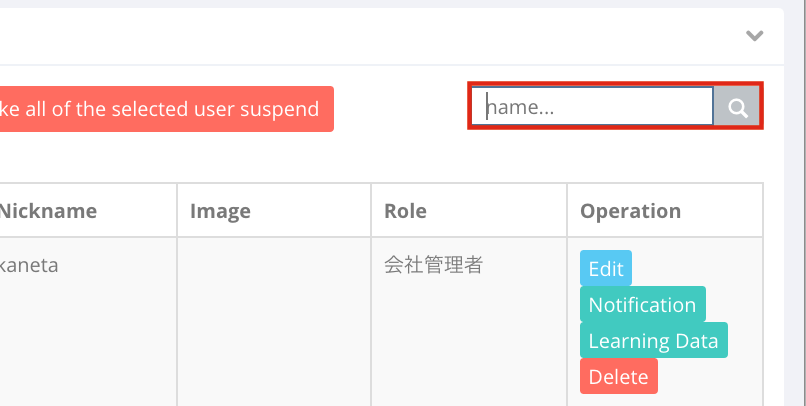
Task: Click the blank gap left of the search box
Action: [x=401, y=108]
